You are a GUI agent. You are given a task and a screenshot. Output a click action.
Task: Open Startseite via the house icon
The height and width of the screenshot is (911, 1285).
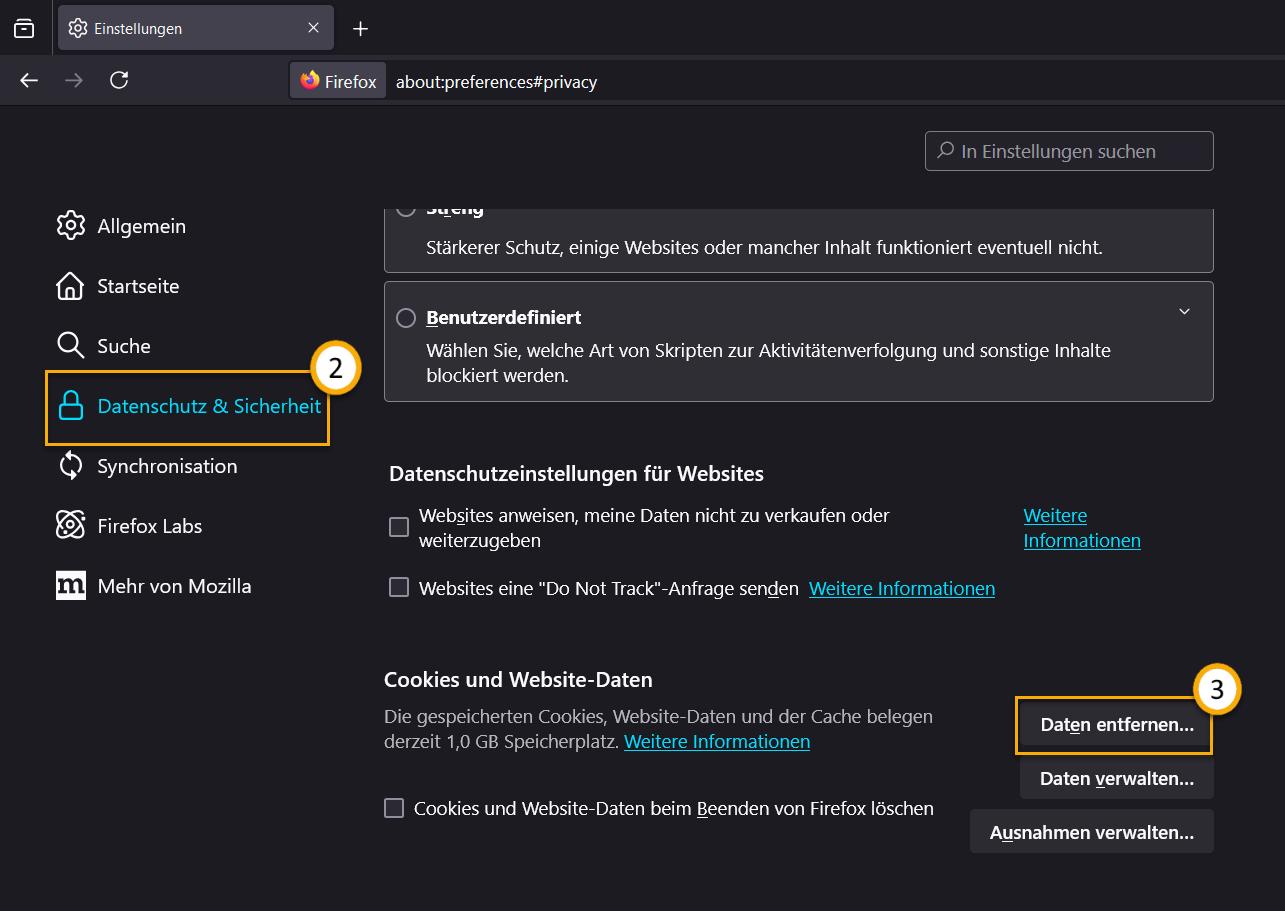[70, 286]
